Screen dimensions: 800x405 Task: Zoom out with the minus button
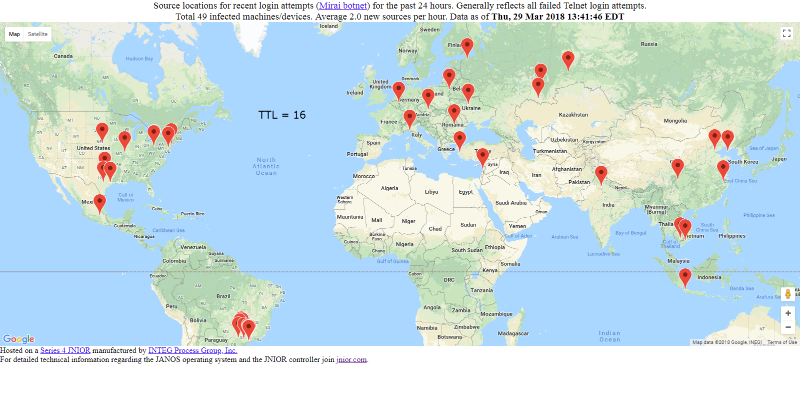(788, 327)
